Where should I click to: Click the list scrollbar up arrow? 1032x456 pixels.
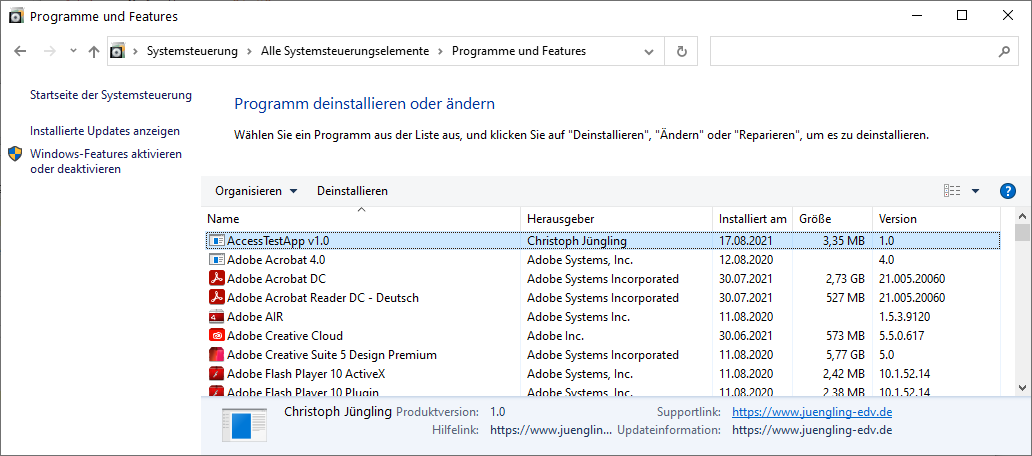pyautogui.click(x=1022, y=216)
